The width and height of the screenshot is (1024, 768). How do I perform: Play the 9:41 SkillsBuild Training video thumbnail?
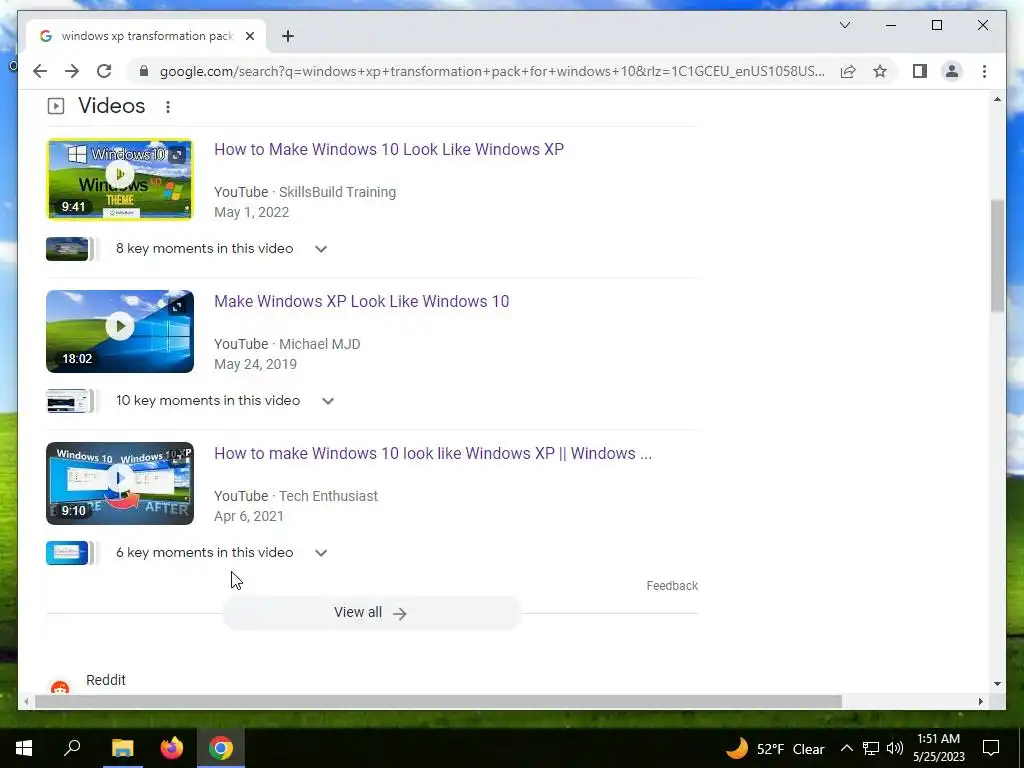pos(120,179)
